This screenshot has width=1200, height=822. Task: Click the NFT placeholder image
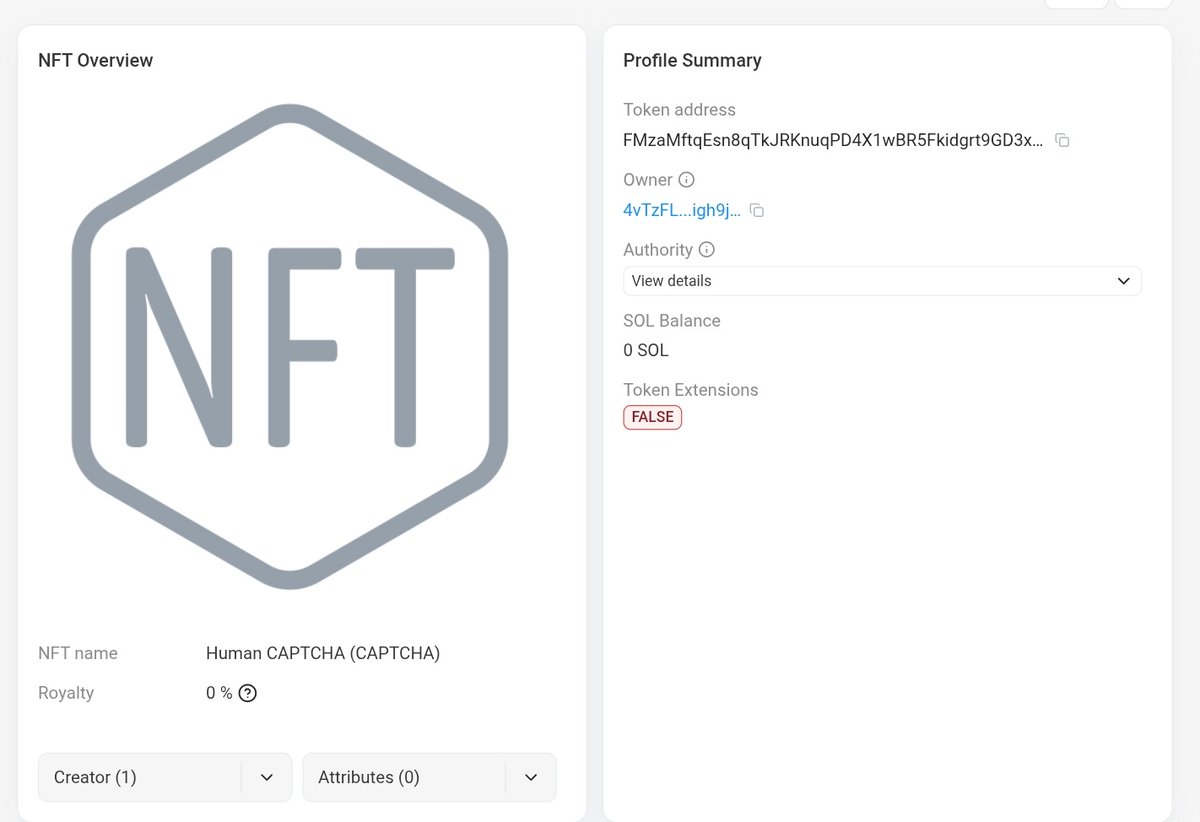[x=290, y=346]
